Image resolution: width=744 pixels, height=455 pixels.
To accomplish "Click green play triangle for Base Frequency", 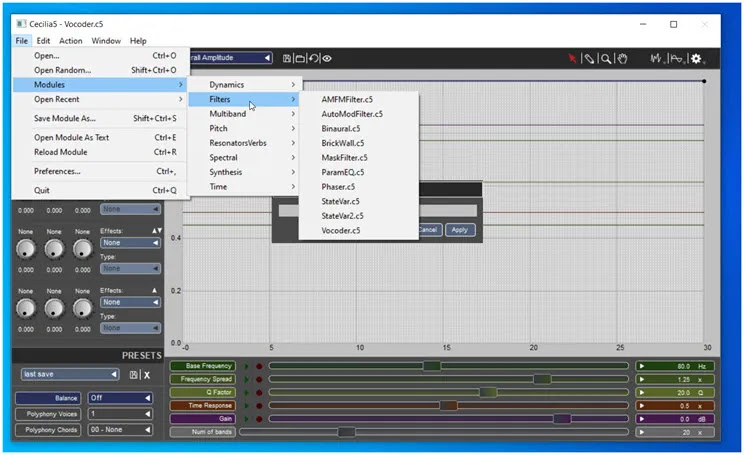I will (x=246, y=366).
